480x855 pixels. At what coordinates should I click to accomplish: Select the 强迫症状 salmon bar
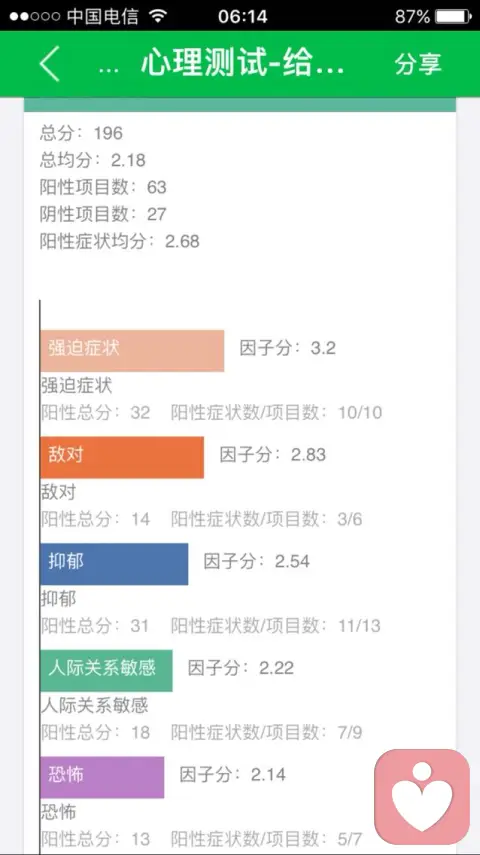(132, 351)
